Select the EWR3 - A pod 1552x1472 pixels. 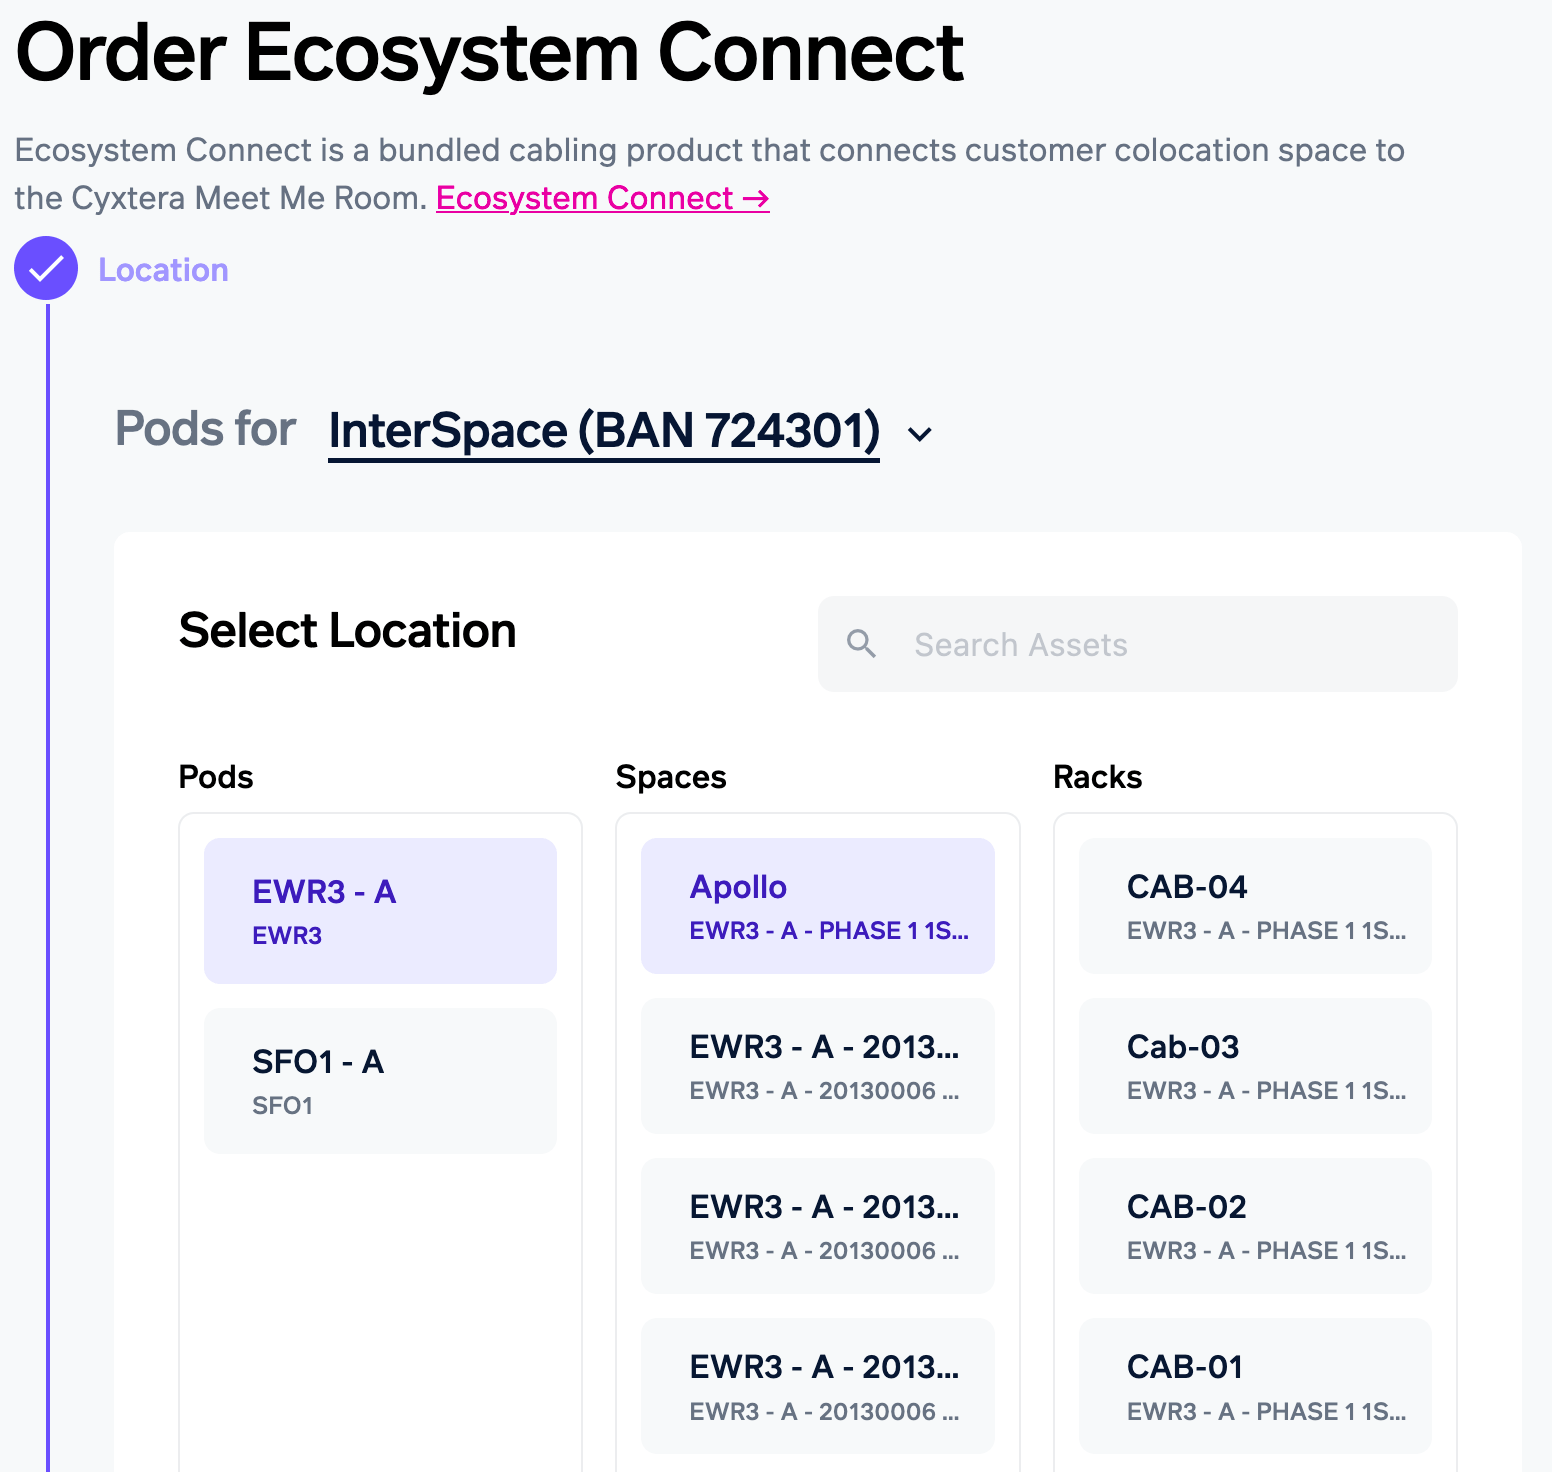pos(380,910)
